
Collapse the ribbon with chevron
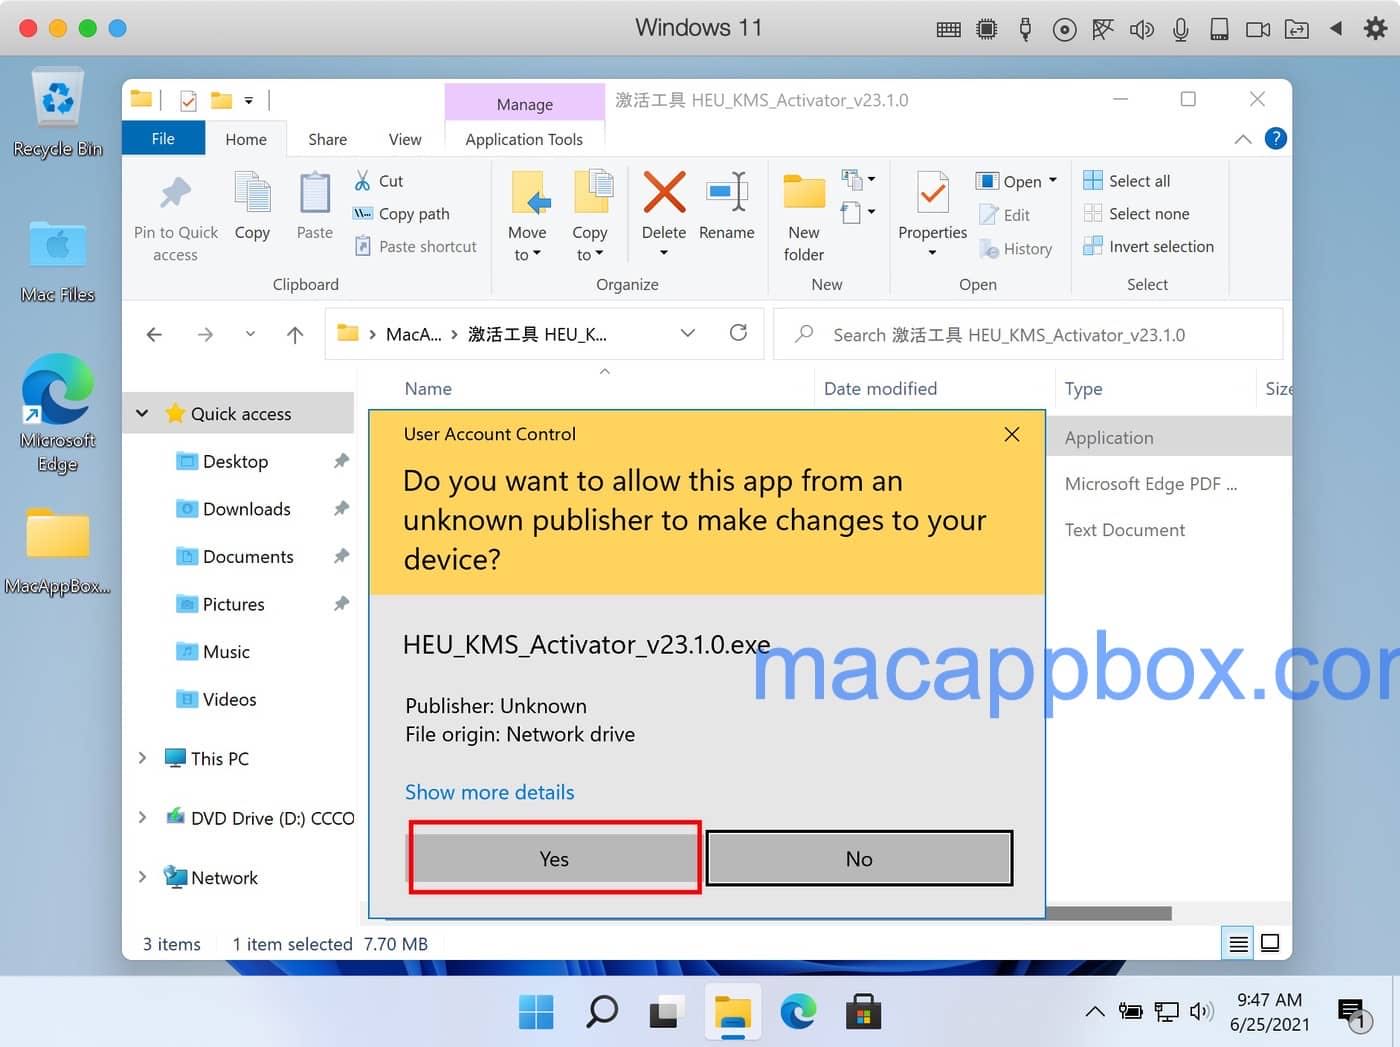pos(1243,139)
